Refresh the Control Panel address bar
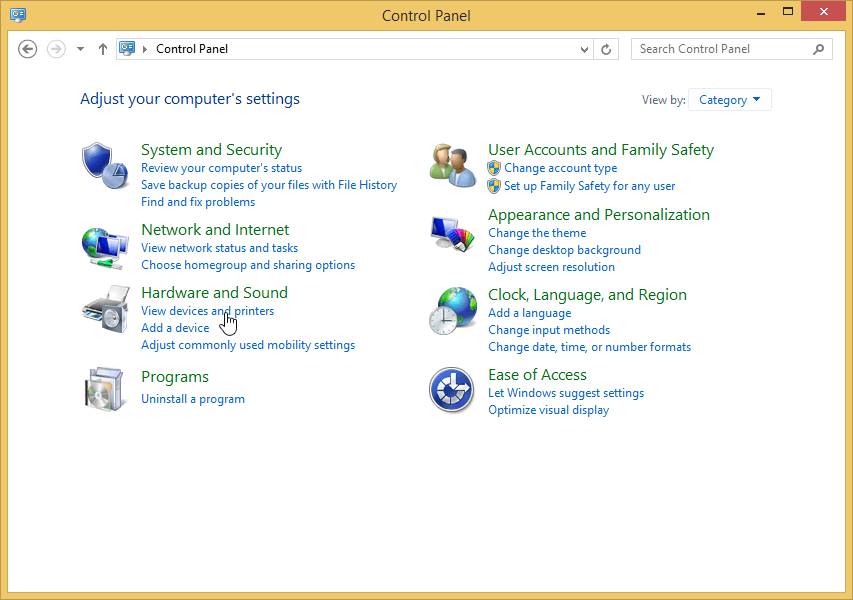Viewport: 853px width, 600px height. [606, 49]
